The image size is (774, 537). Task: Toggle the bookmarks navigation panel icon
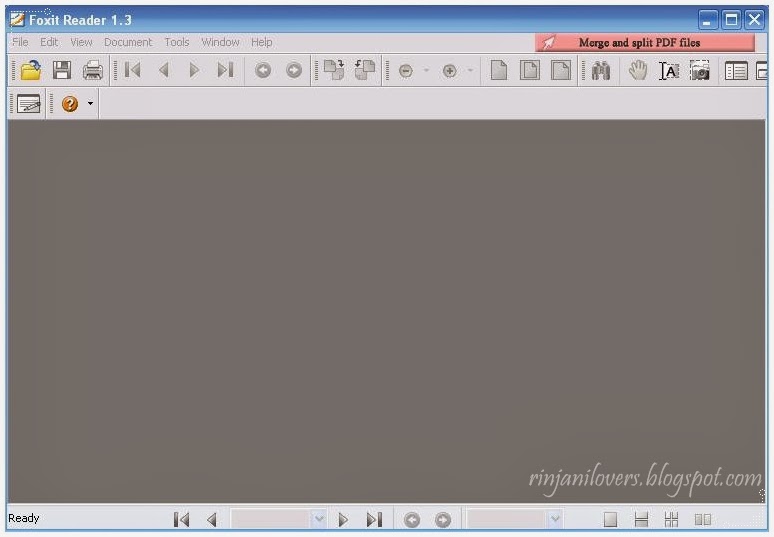point(736,71)
